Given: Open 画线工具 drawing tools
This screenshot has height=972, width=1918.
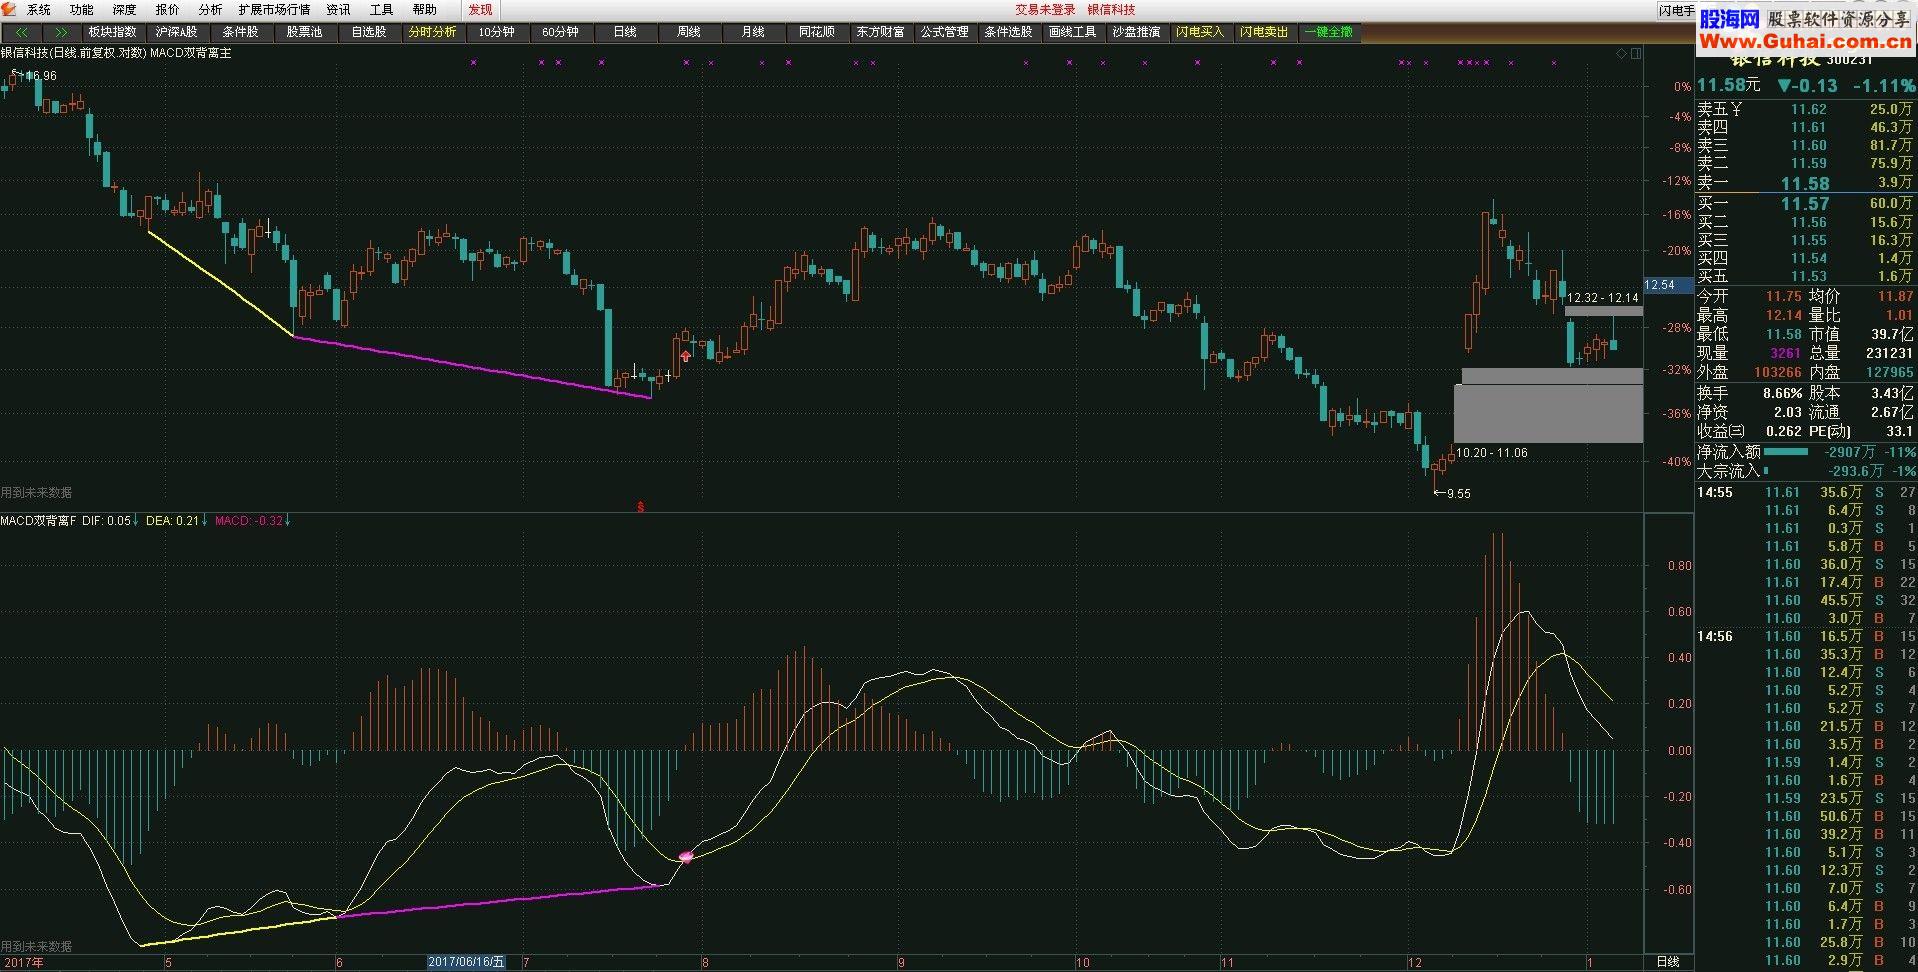Looking at the screenshot, I should 1073,32.
